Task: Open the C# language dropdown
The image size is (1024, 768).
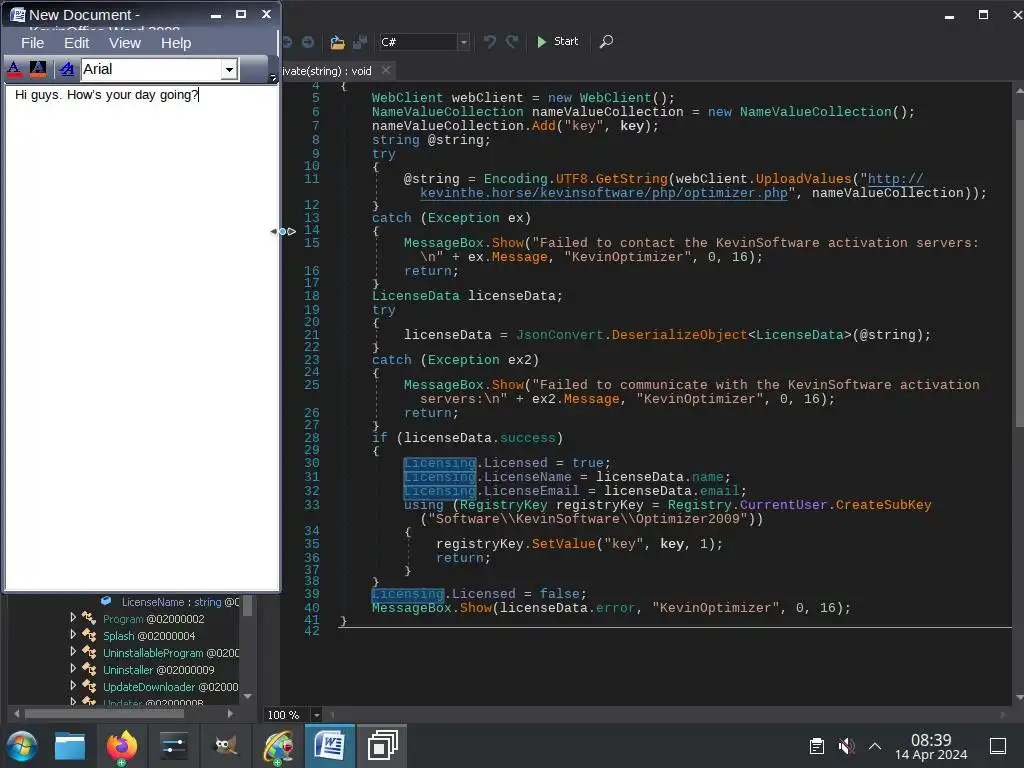Action: [464, 42]
